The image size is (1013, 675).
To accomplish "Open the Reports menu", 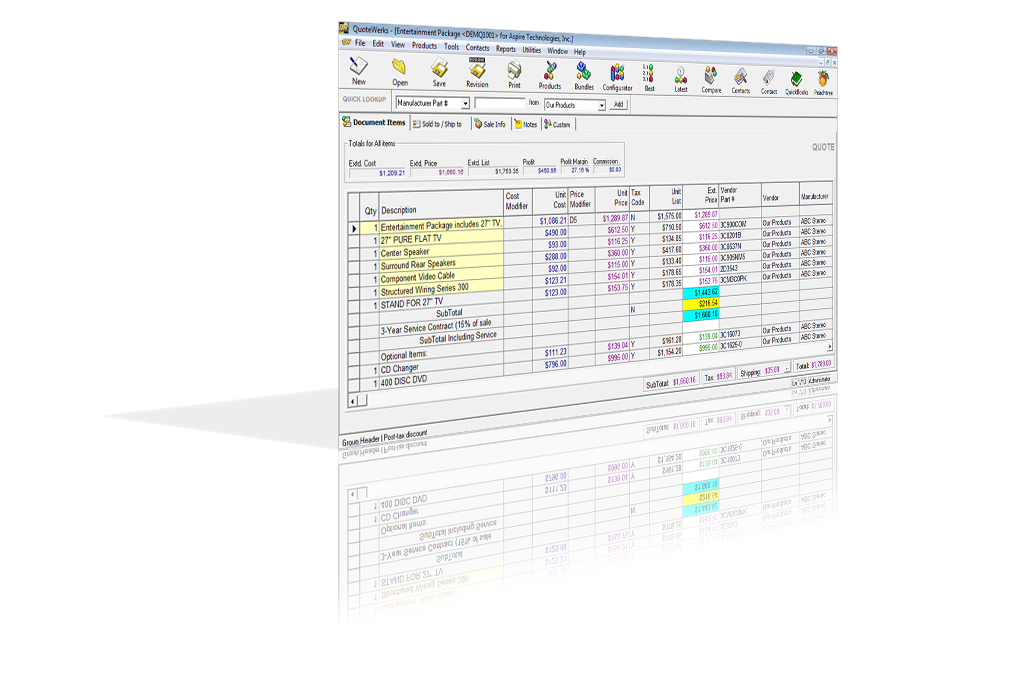I will [x=506, y=48].
